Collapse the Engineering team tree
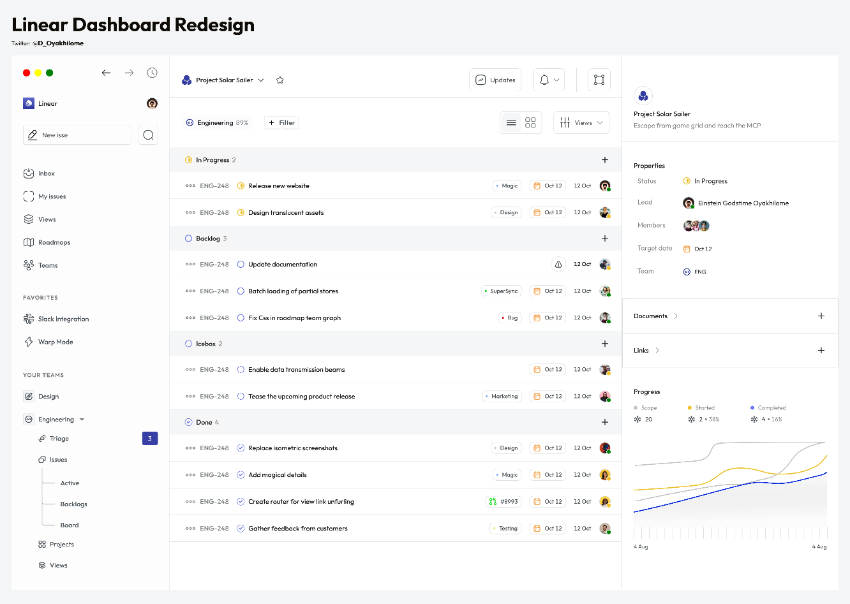Image resolution: width=850 pixels, height=604 pixels. [82, 420]
